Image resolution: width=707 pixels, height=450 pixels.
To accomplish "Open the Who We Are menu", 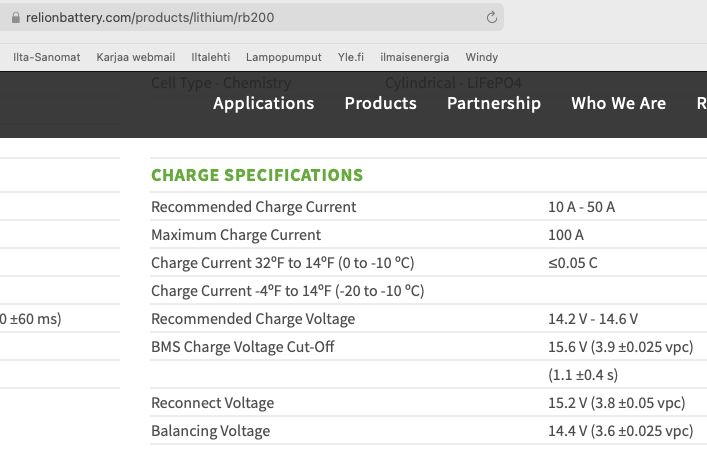I will coord(618,103).
